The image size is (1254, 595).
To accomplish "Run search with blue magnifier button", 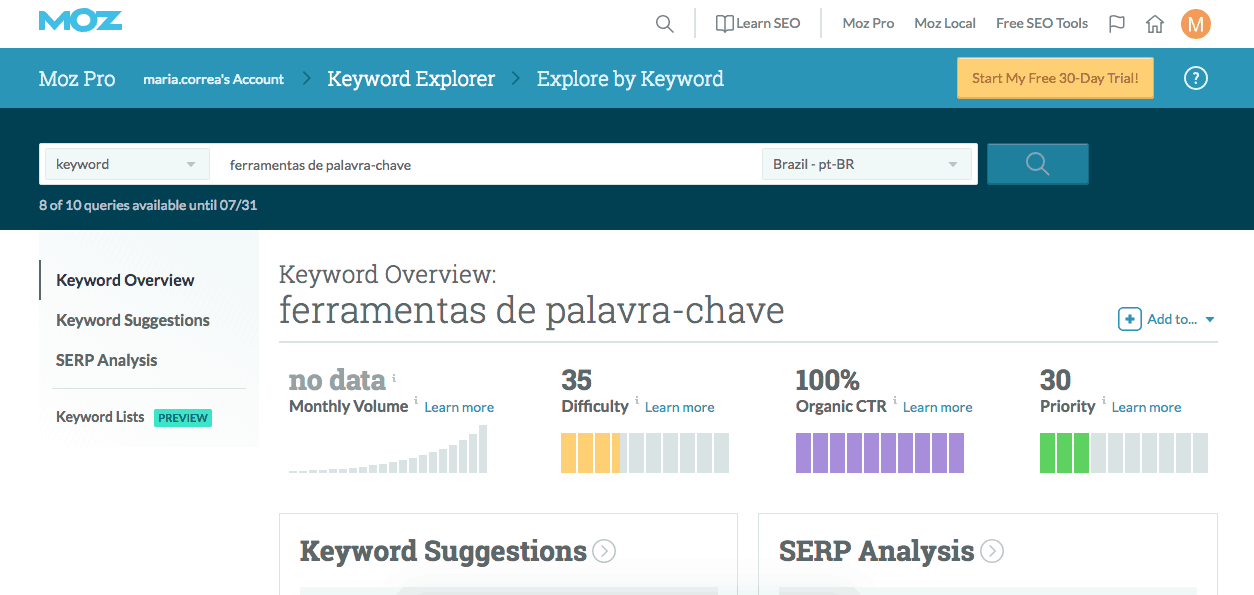I will pos(1038,164).
